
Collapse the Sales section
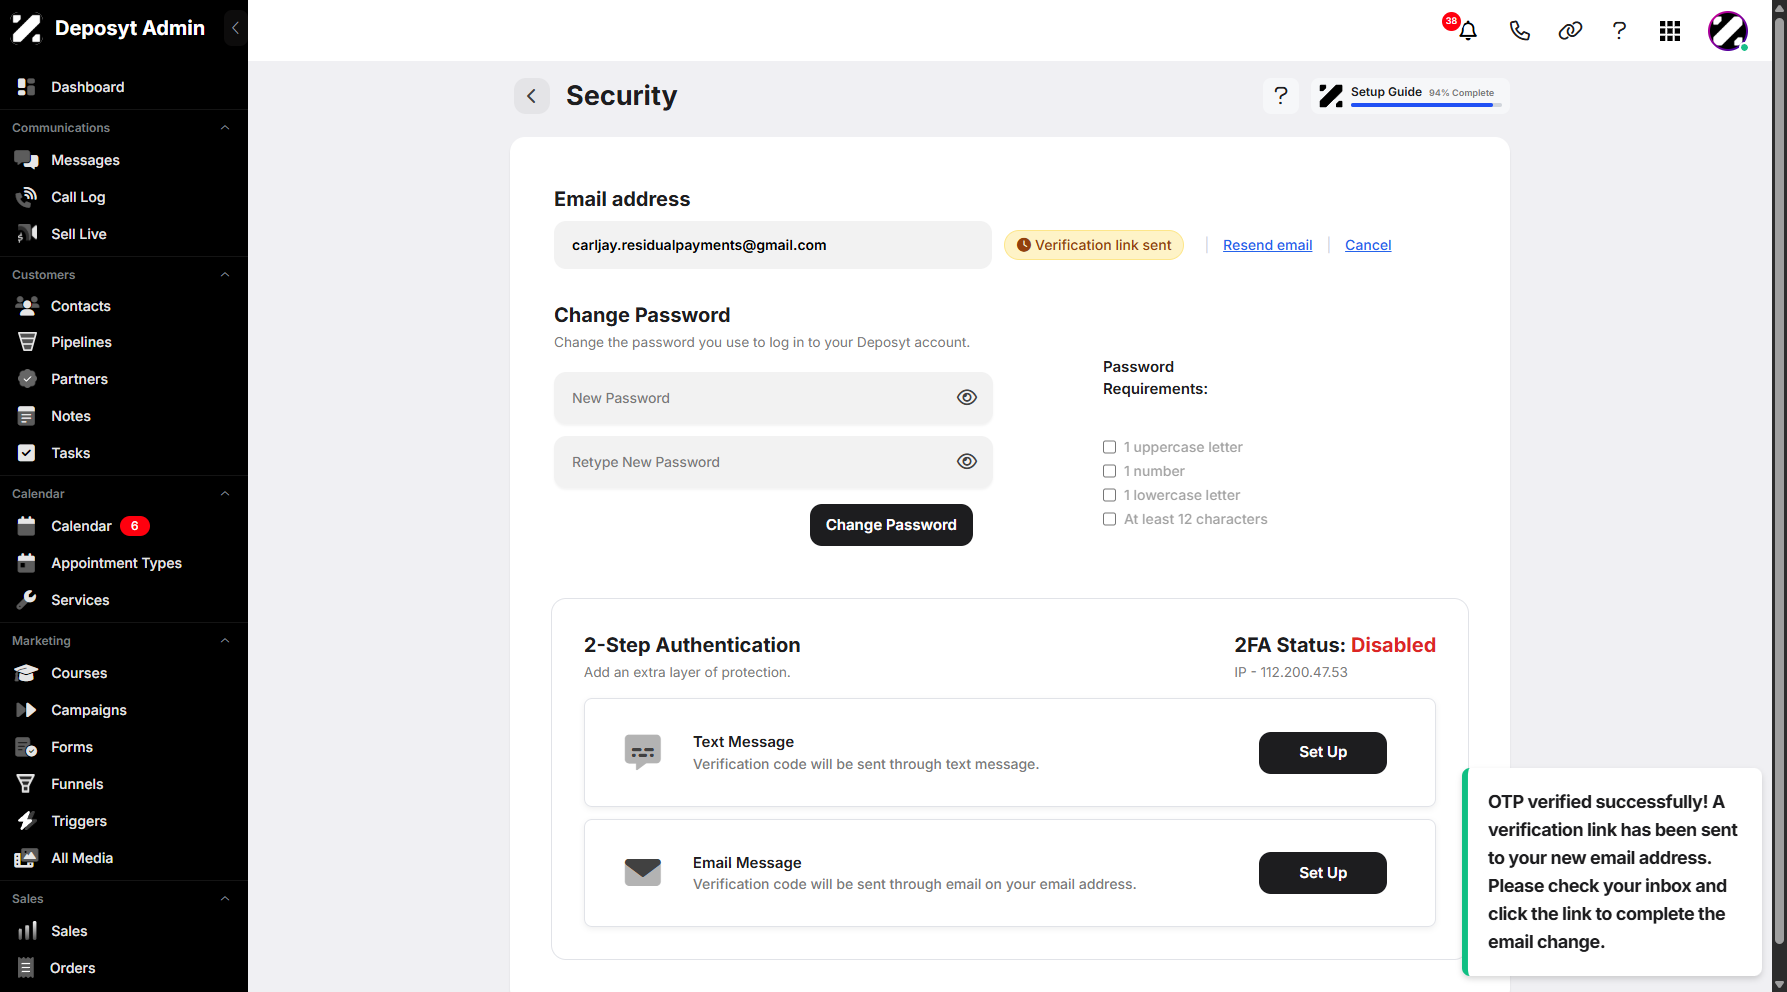225,899
